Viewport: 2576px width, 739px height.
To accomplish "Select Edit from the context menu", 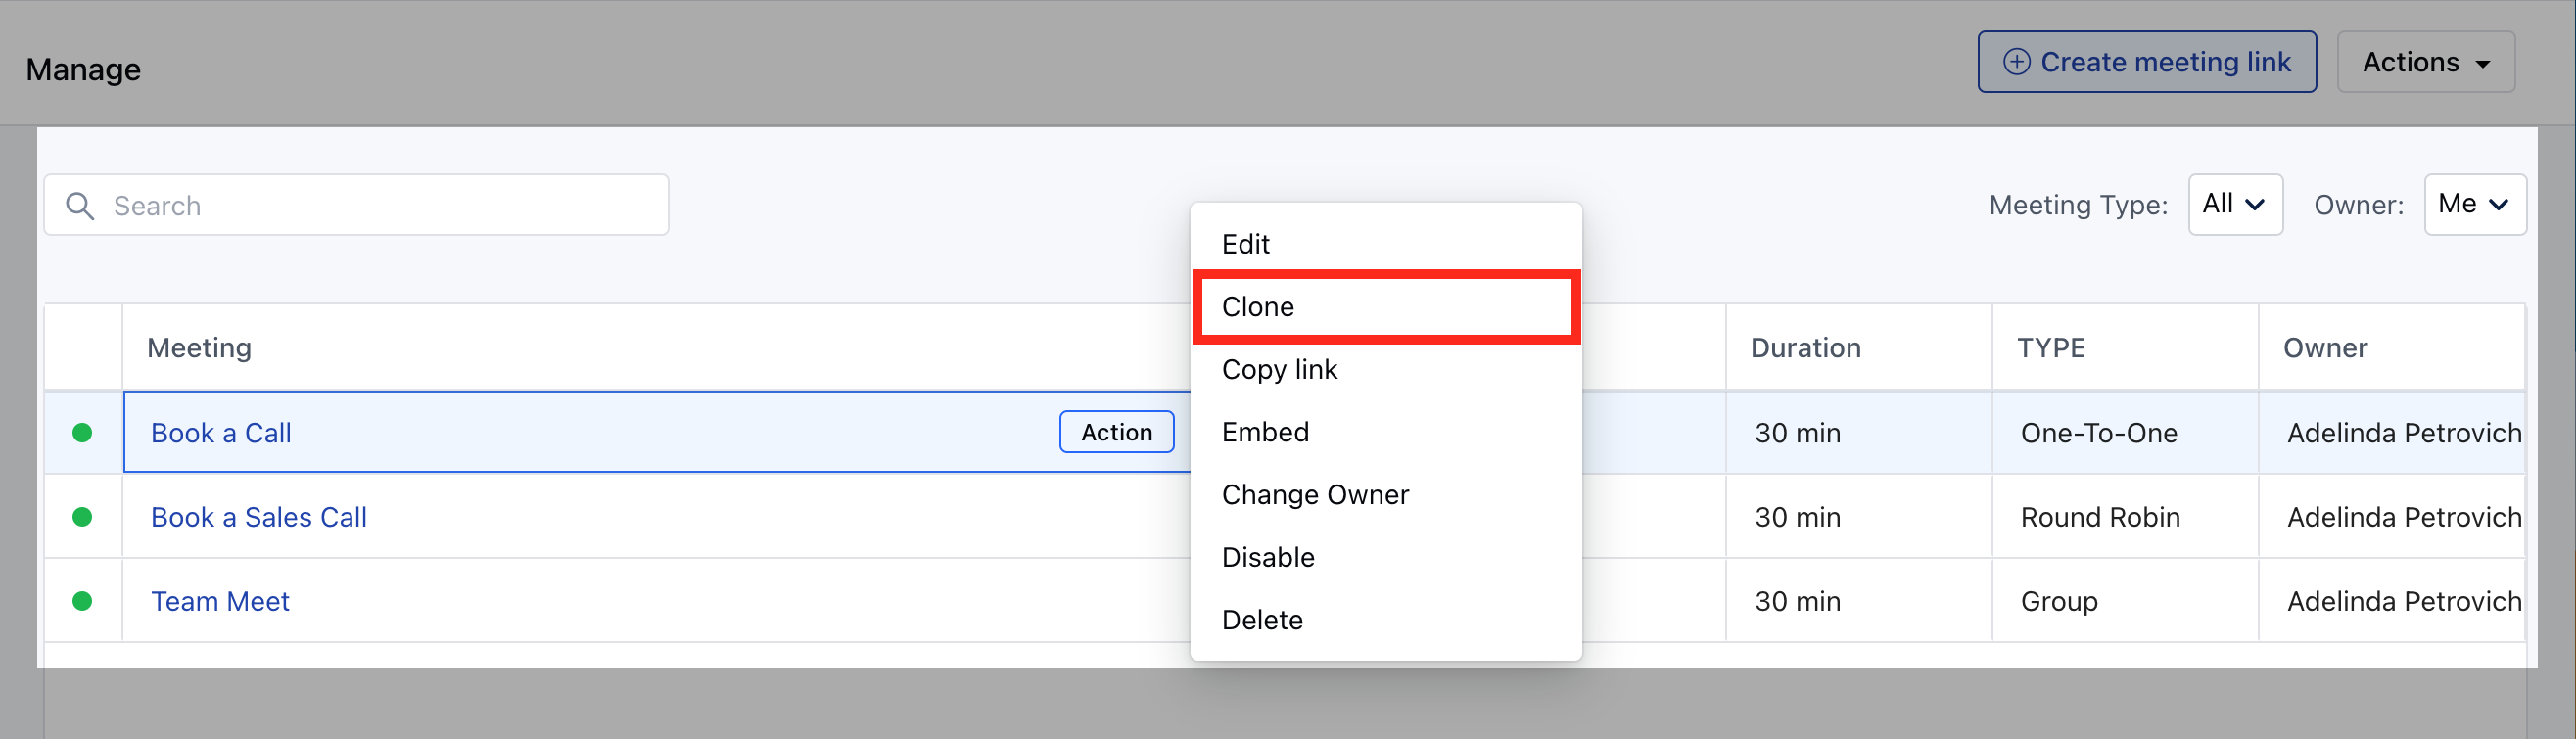I will (1386, 244).
